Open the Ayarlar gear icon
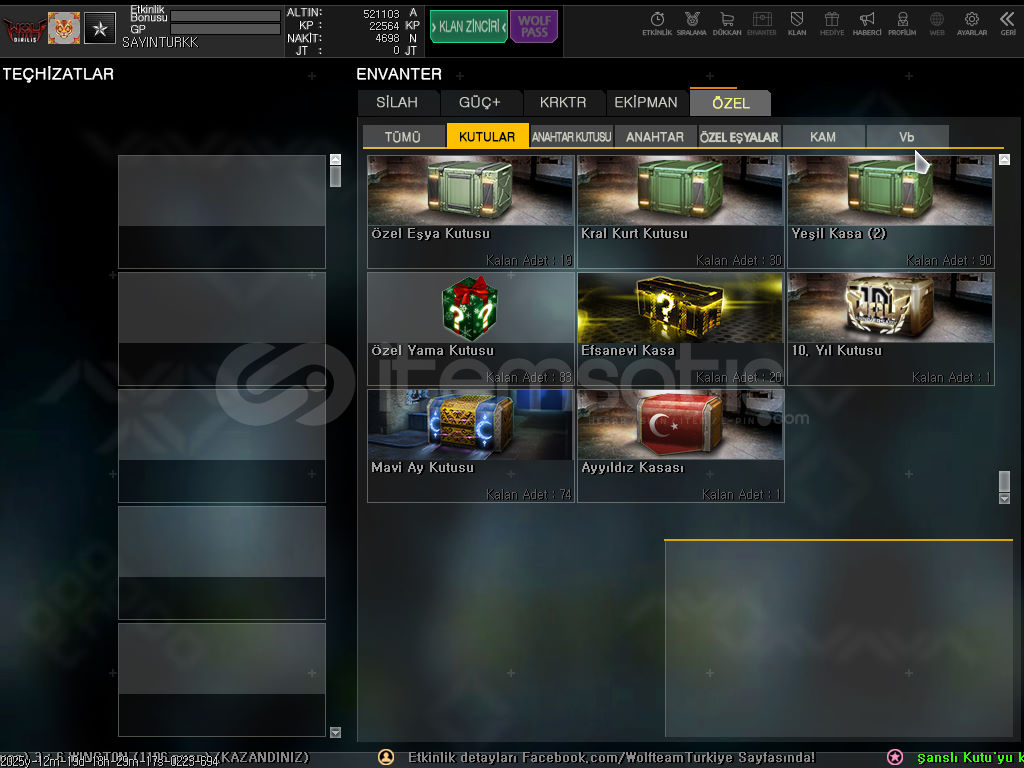This screenshot has height=768, width=1024. tap(972, 24)
